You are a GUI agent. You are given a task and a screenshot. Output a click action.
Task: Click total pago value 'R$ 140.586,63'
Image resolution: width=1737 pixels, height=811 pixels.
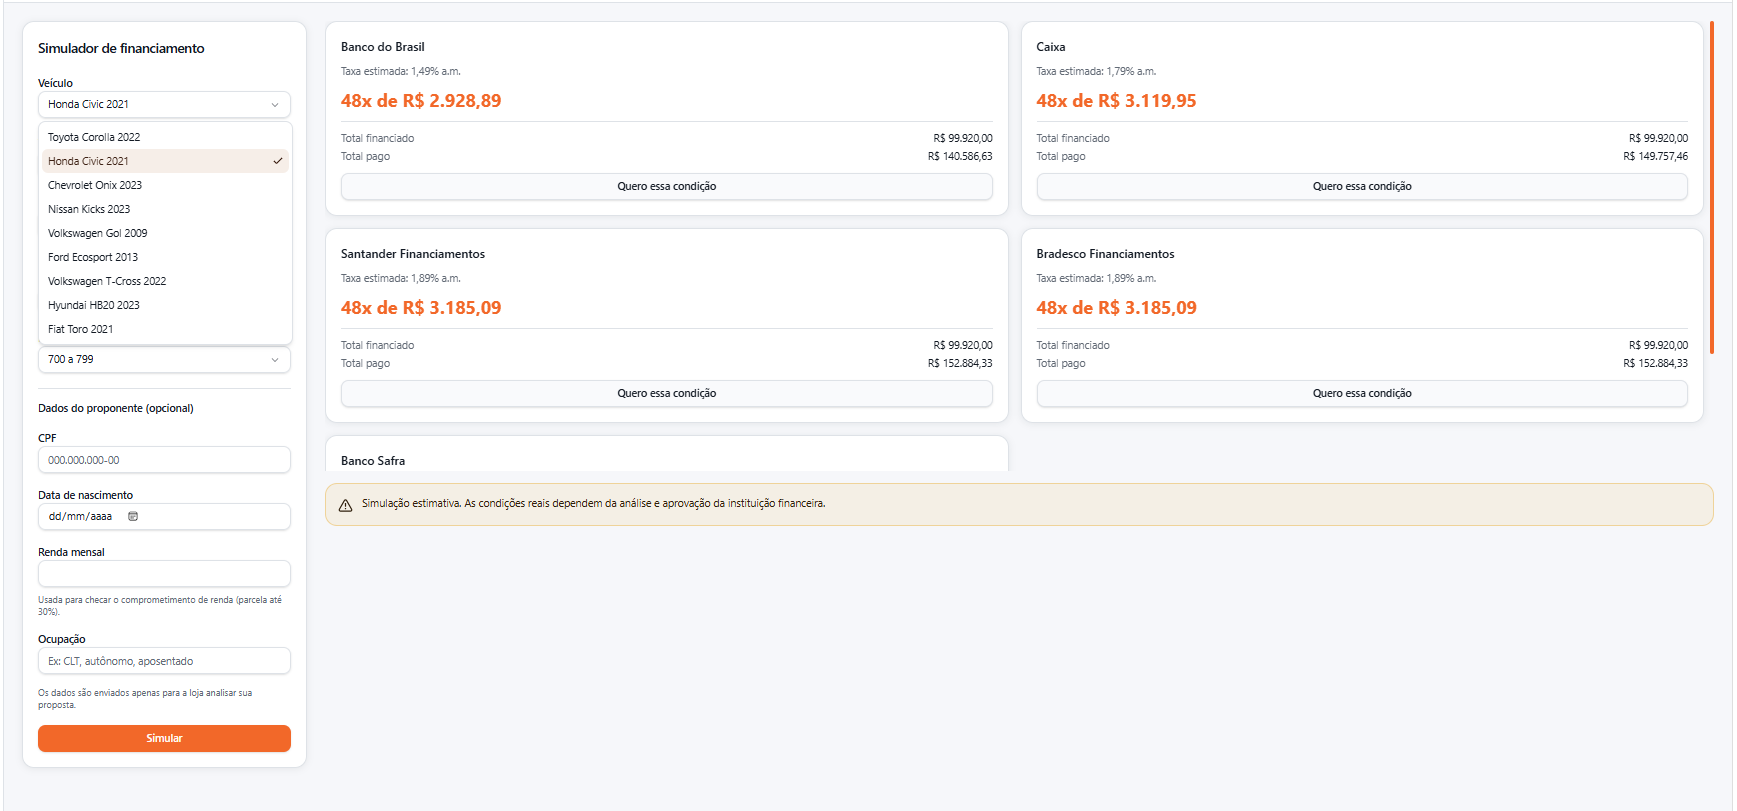tap(960, 156)
